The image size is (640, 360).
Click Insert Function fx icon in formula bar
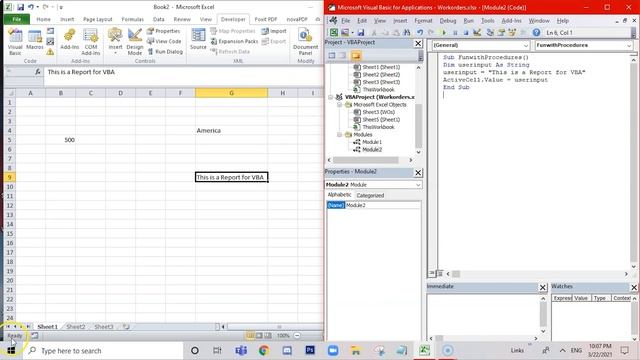(38, 72)
